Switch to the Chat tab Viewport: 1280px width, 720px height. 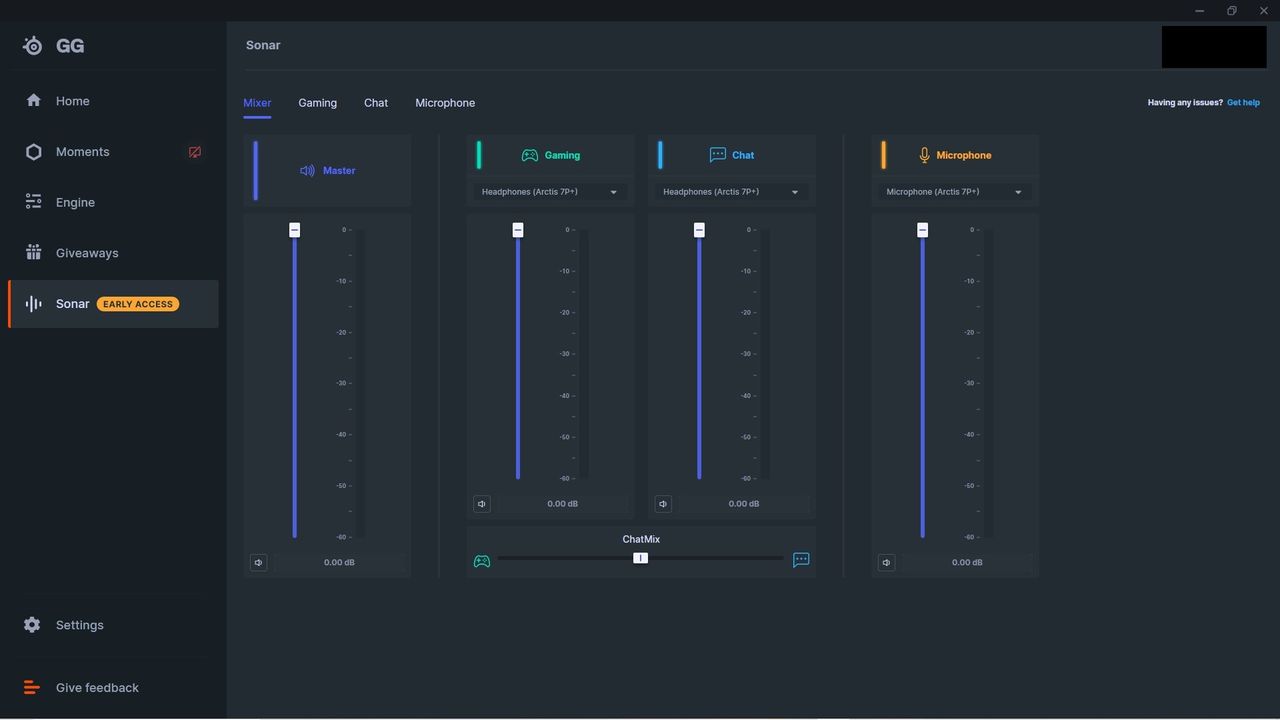(376, 103)
